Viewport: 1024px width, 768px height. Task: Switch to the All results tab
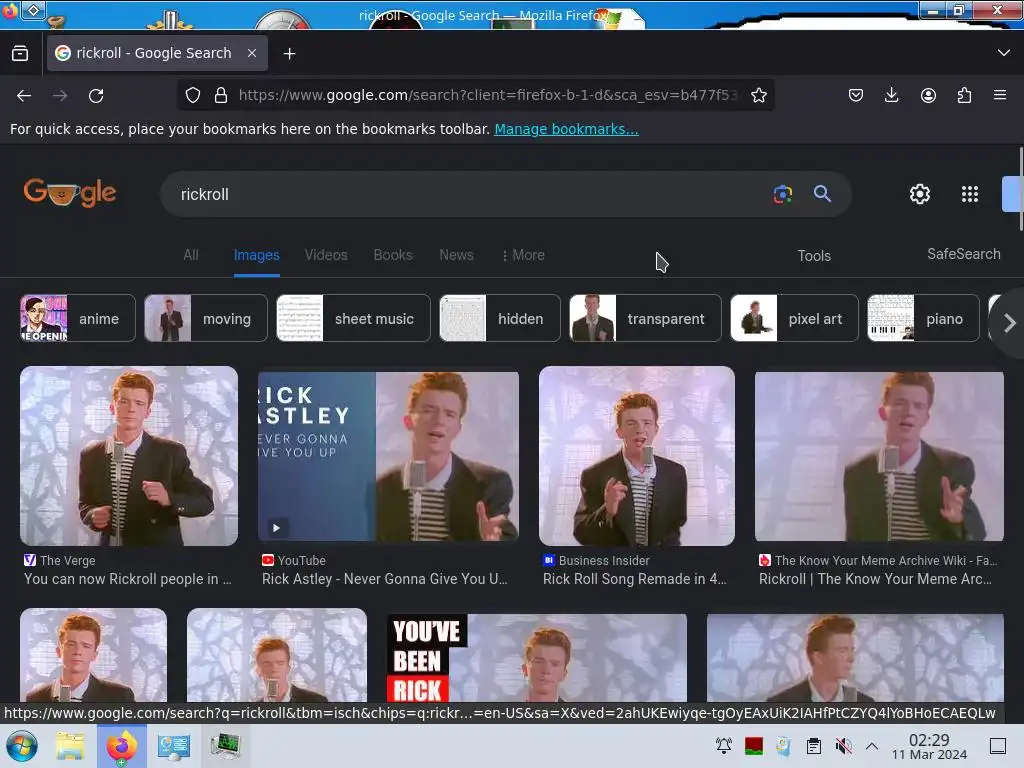click(191, 255)
